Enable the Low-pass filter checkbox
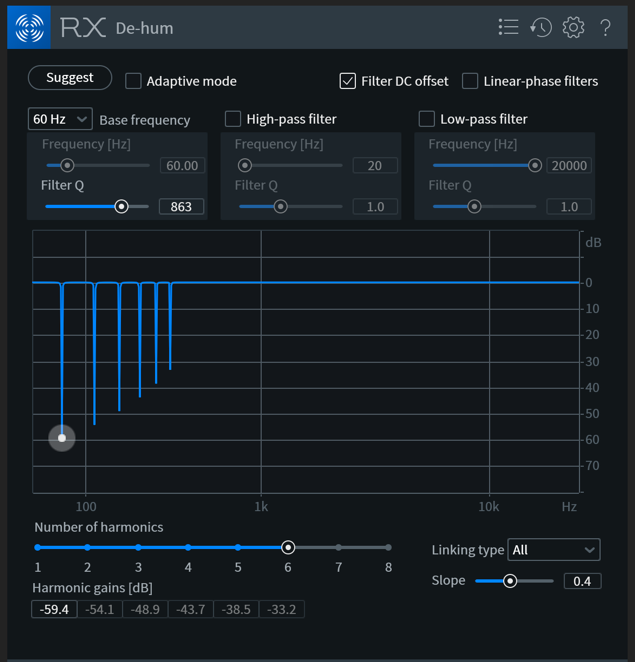This screenshot has height=662, width=635. pyautogui.click(x=426, y=119)
